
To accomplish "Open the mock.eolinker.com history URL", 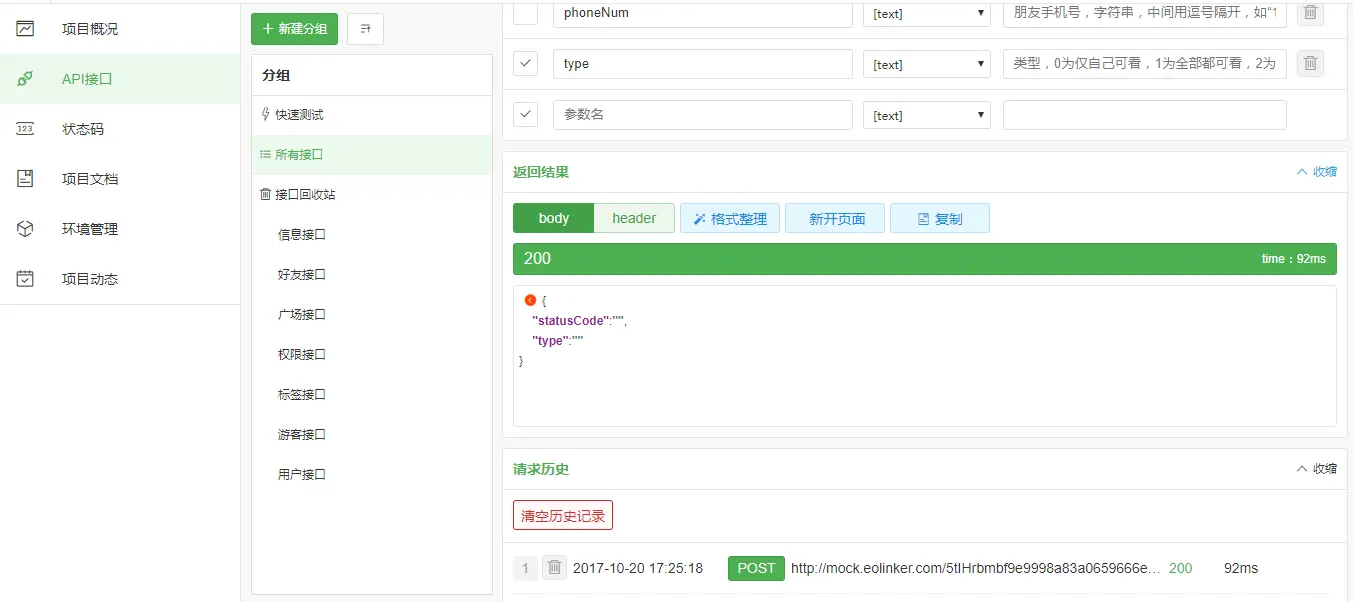I will pyautogui.click(x=976, y=568).
